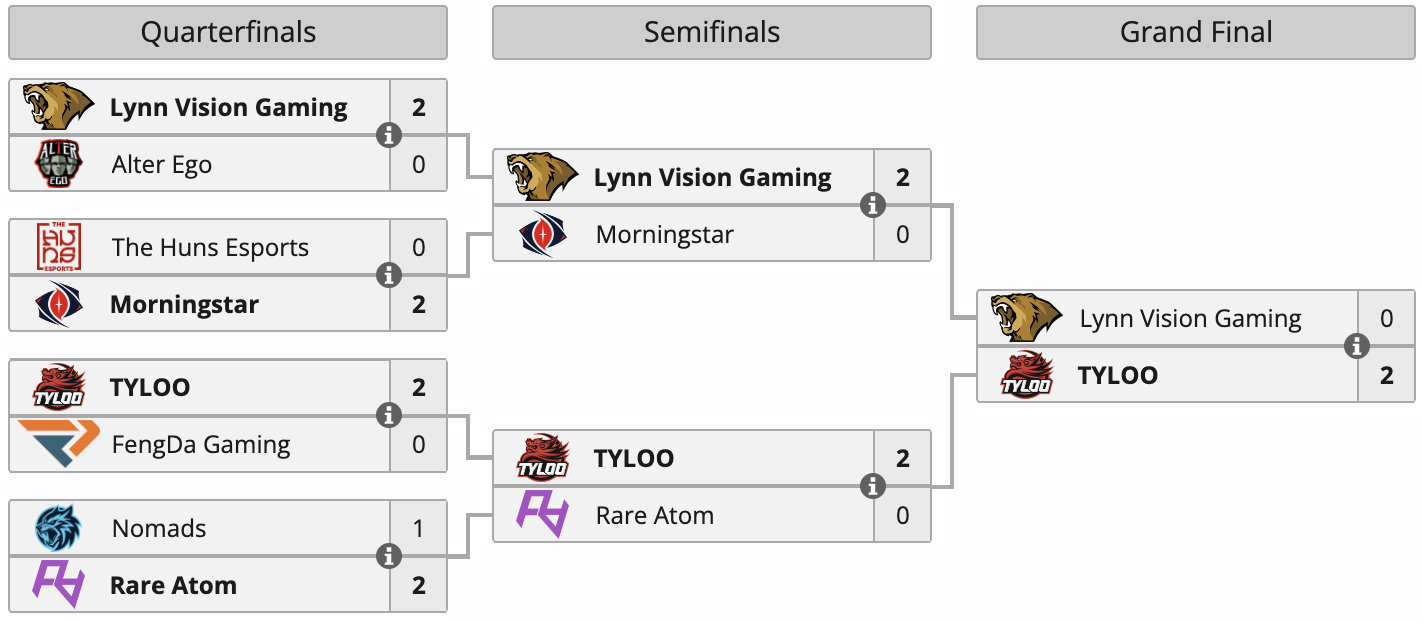Click the FengDa Gaming logo
1422x622 pixels.
tap(59, 444)
